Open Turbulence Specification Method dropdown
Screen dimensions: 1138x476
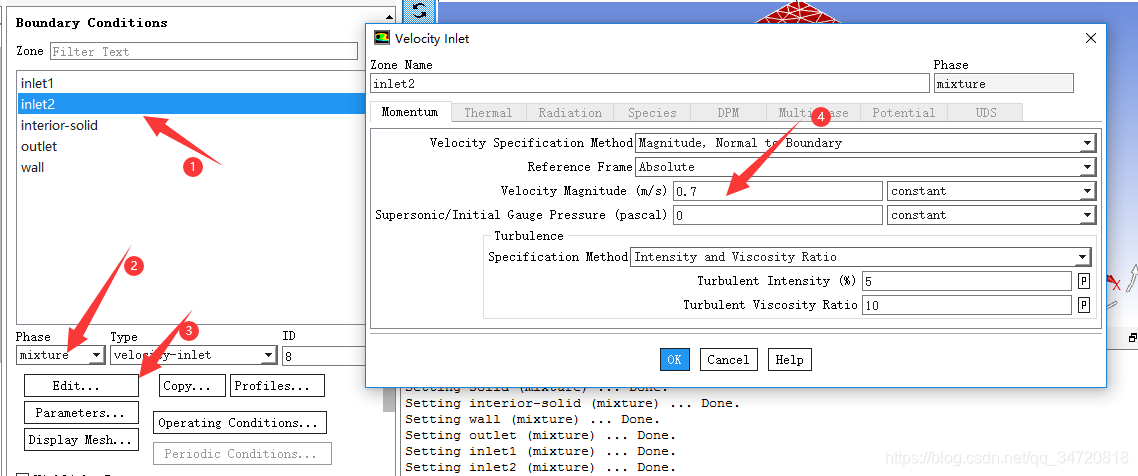(861, 257)
